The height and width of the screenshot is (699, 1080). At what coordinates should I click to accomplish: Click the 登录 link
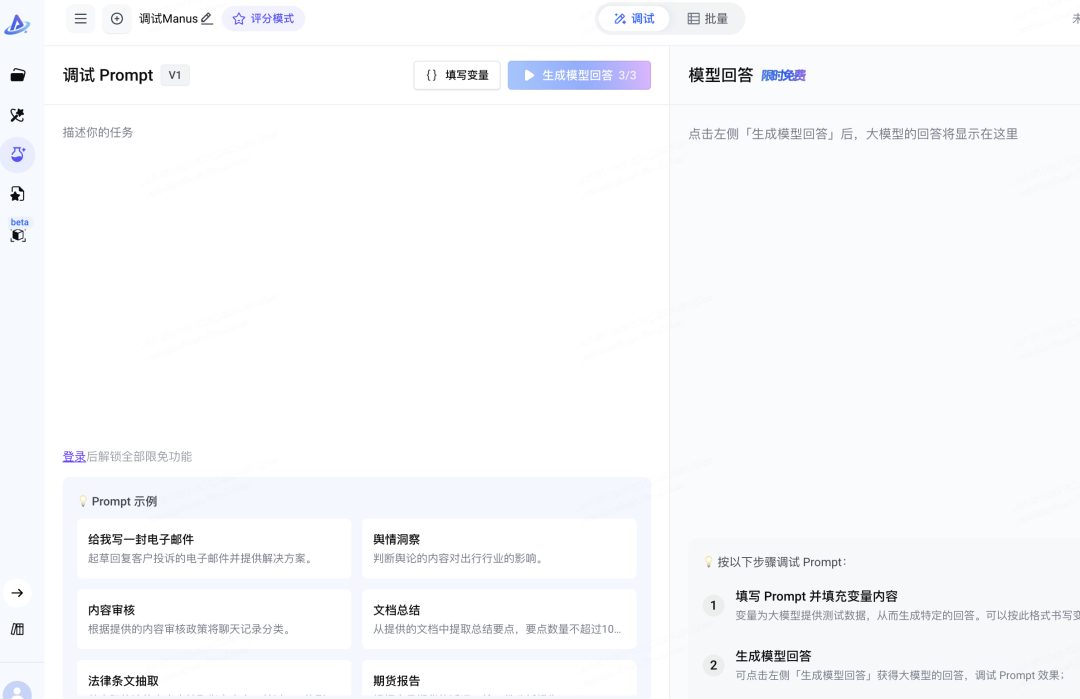(74, 457)
